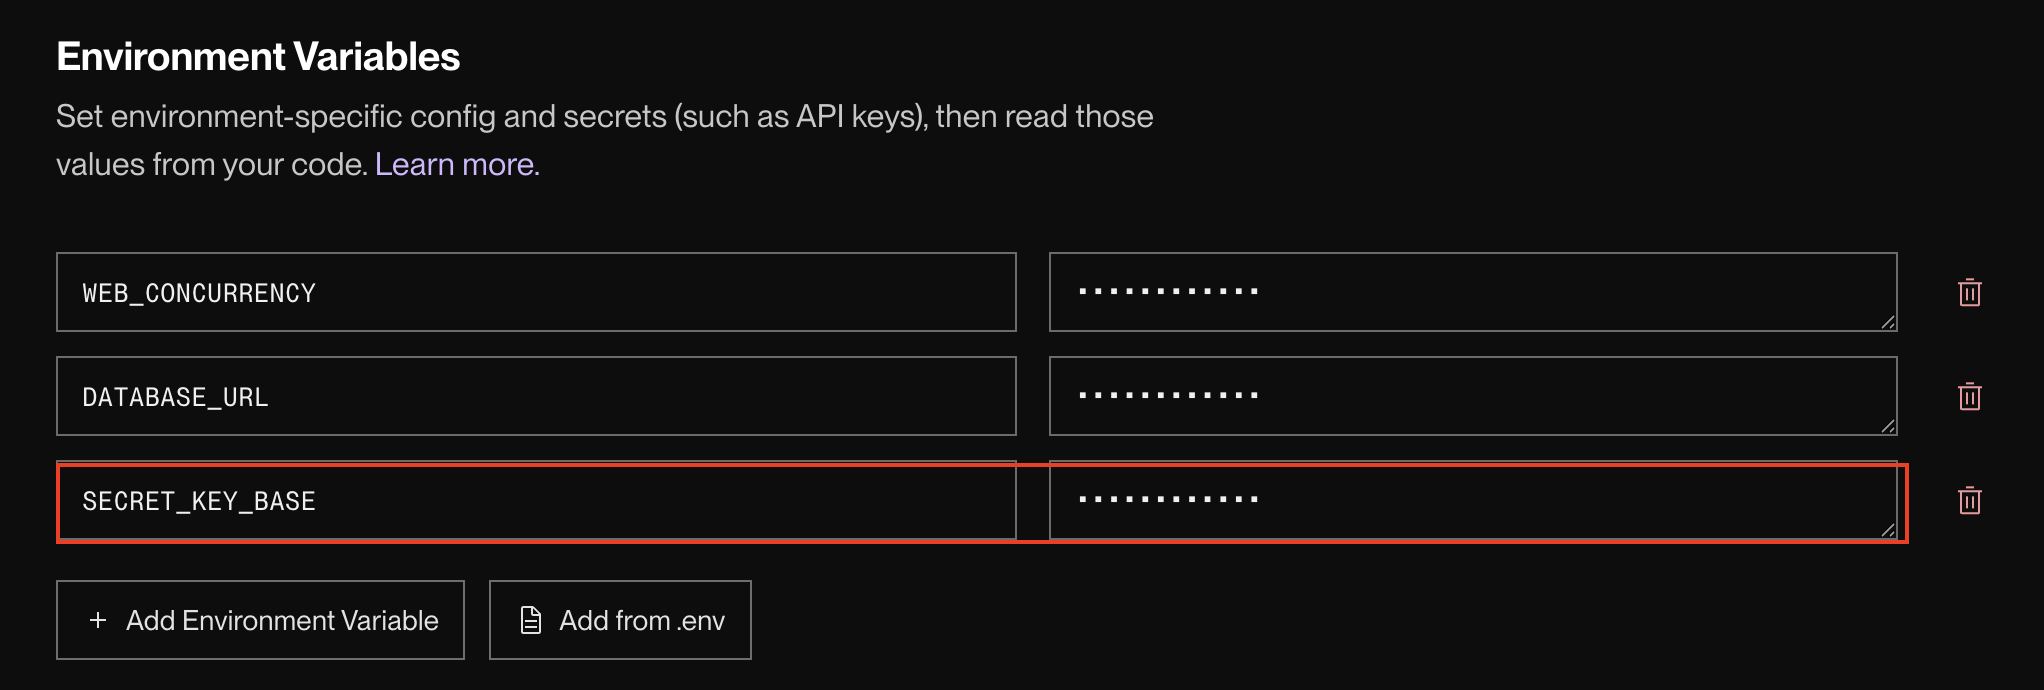Image resolution: width=2044 pixels, height=690 pixels.
Task: Remove SECRET_KEY_BASE using its trash icon
Action: click(x=1969, y=501)
